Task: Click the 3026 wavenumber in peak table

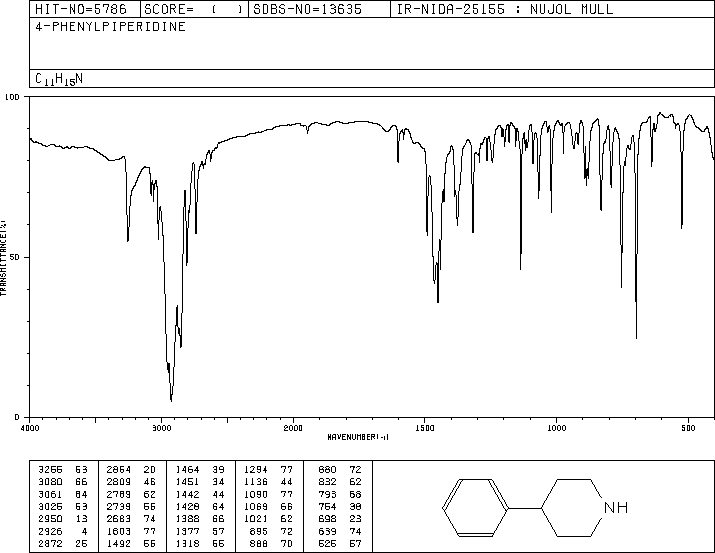Action: 50,506
